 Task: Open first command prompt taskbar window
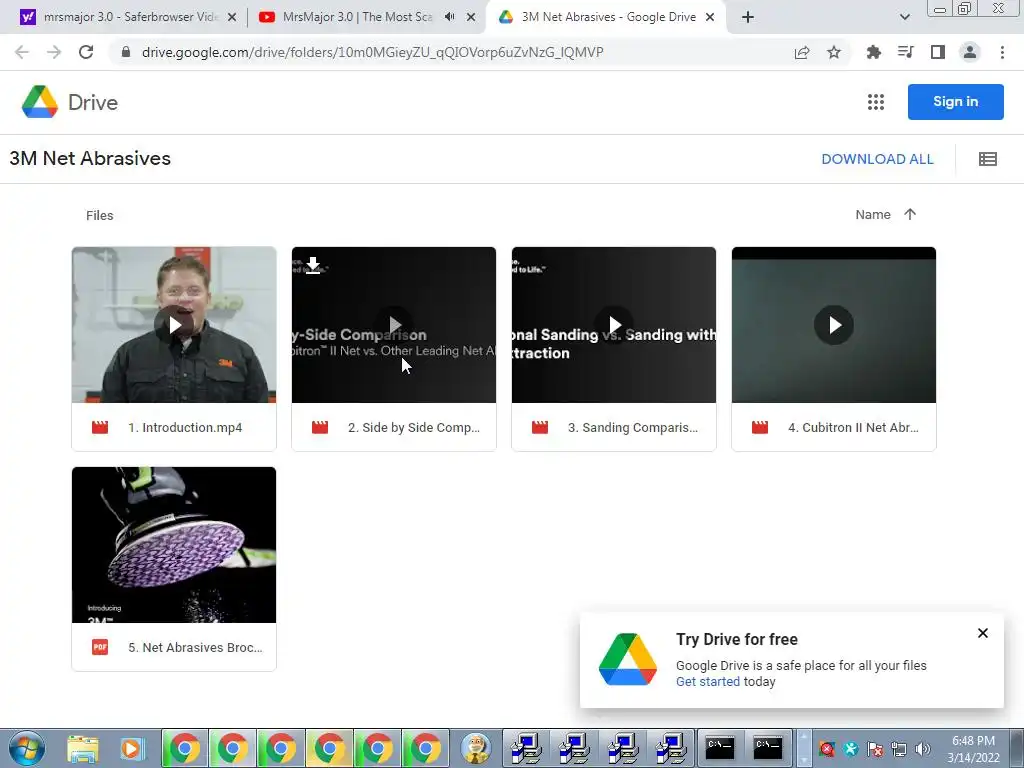(720, 748)
